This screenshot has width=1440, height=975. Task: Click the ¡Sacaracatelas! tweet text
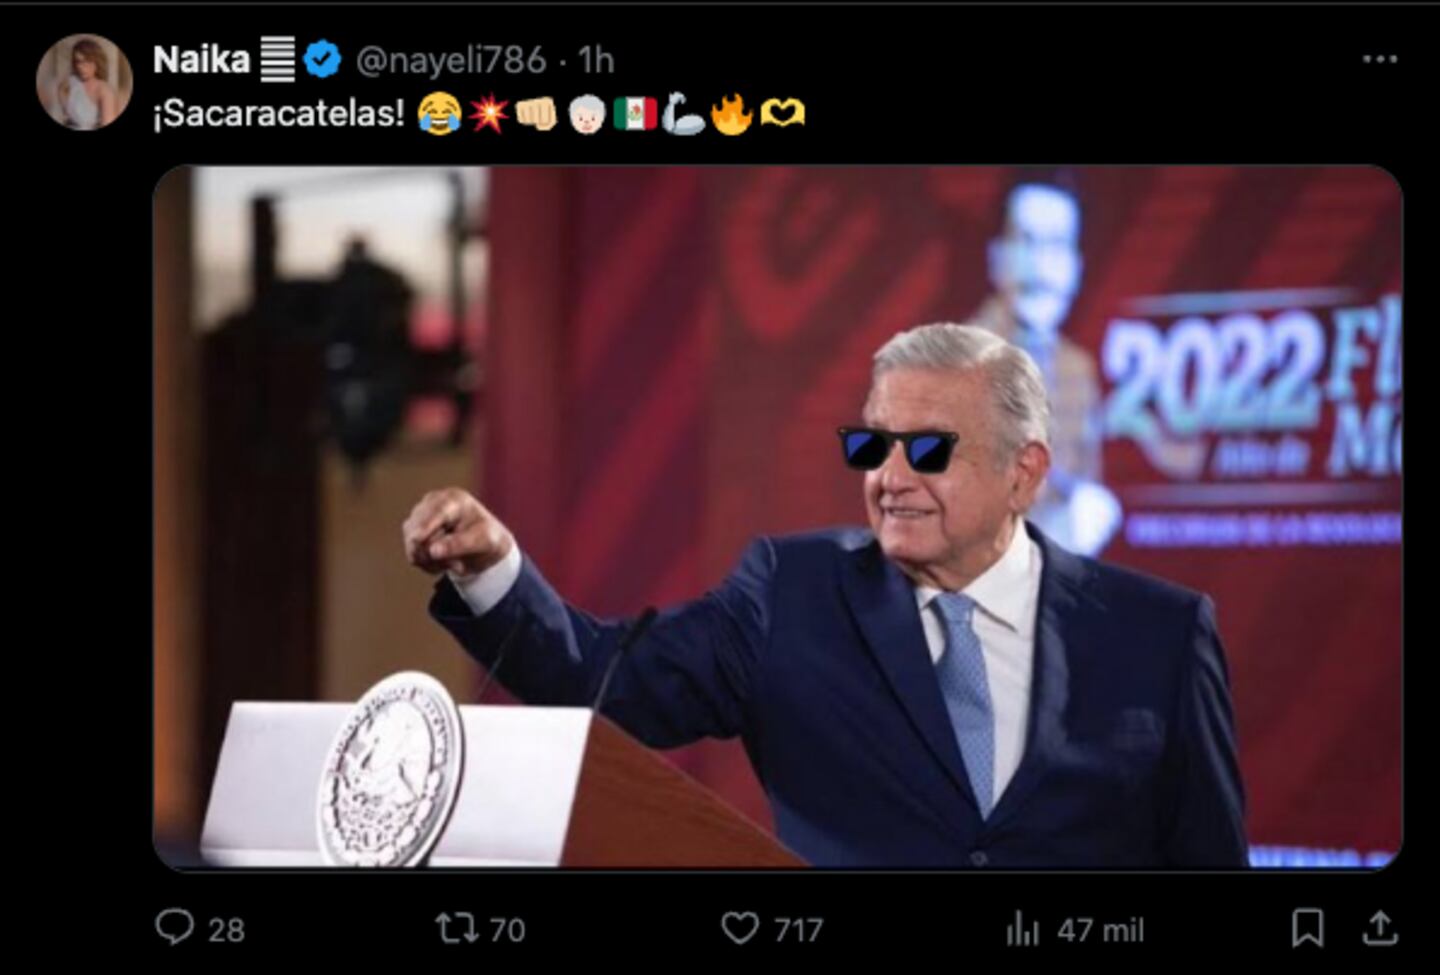pos(280,115)
